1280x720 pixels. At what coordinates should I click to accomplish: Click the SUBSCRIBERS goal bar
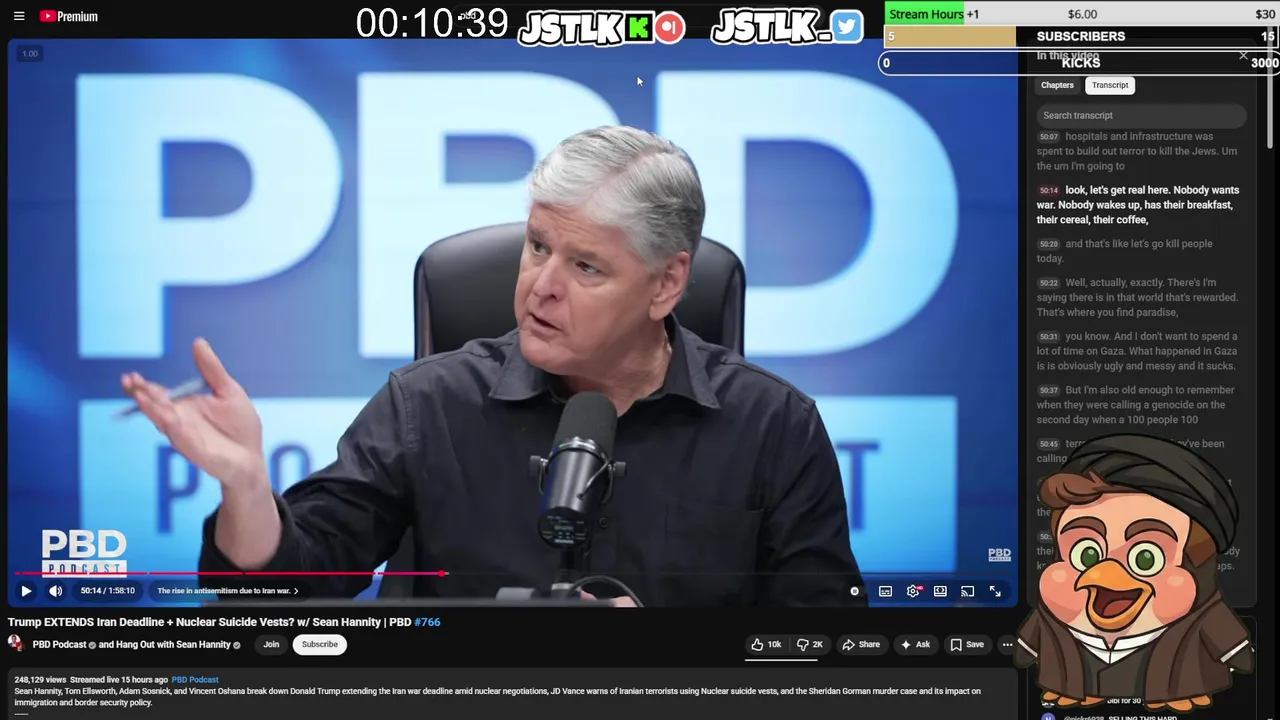(1081, 36)
